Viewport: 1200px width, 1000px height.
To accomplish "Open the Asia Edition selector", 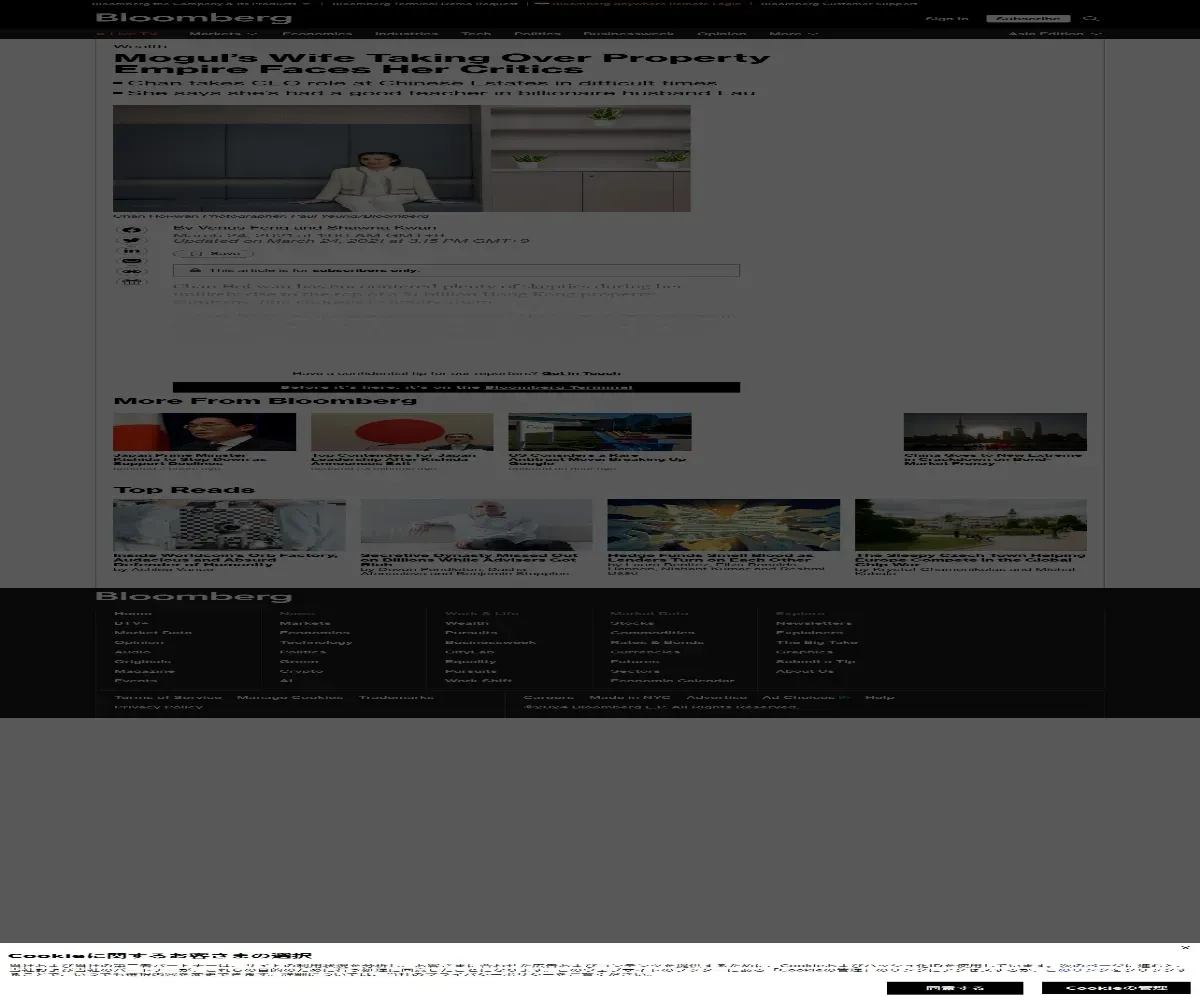I will tap(1055, 34).
